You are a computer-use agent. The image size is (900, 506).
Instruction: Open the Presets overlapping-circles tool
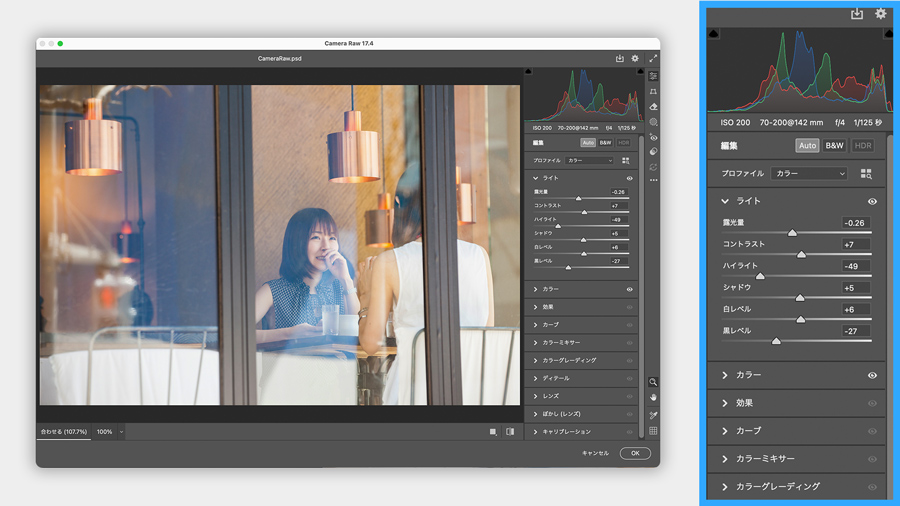[x=653, y=151]
